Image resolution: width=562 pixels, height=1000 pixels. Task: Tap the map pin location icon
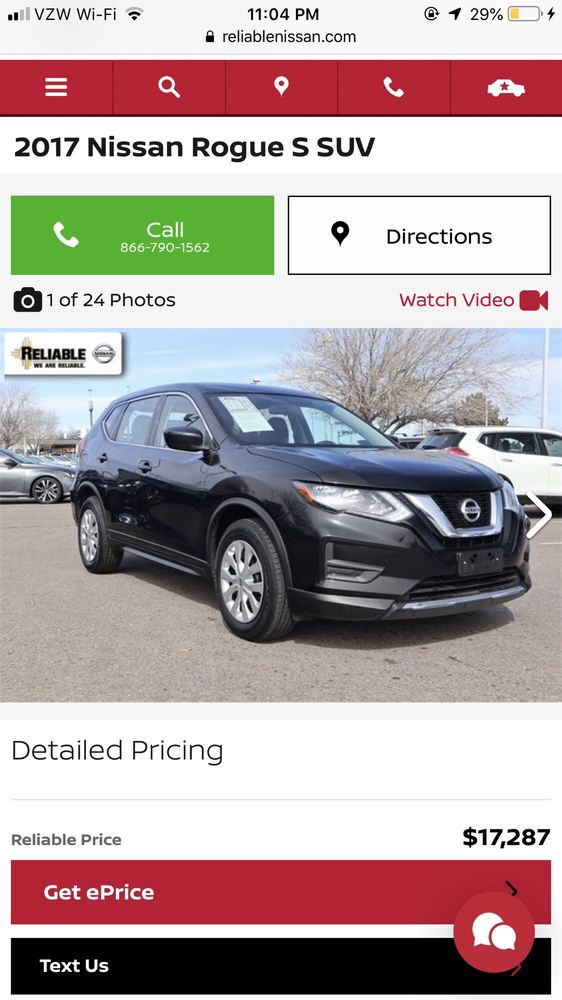[281, 87]
